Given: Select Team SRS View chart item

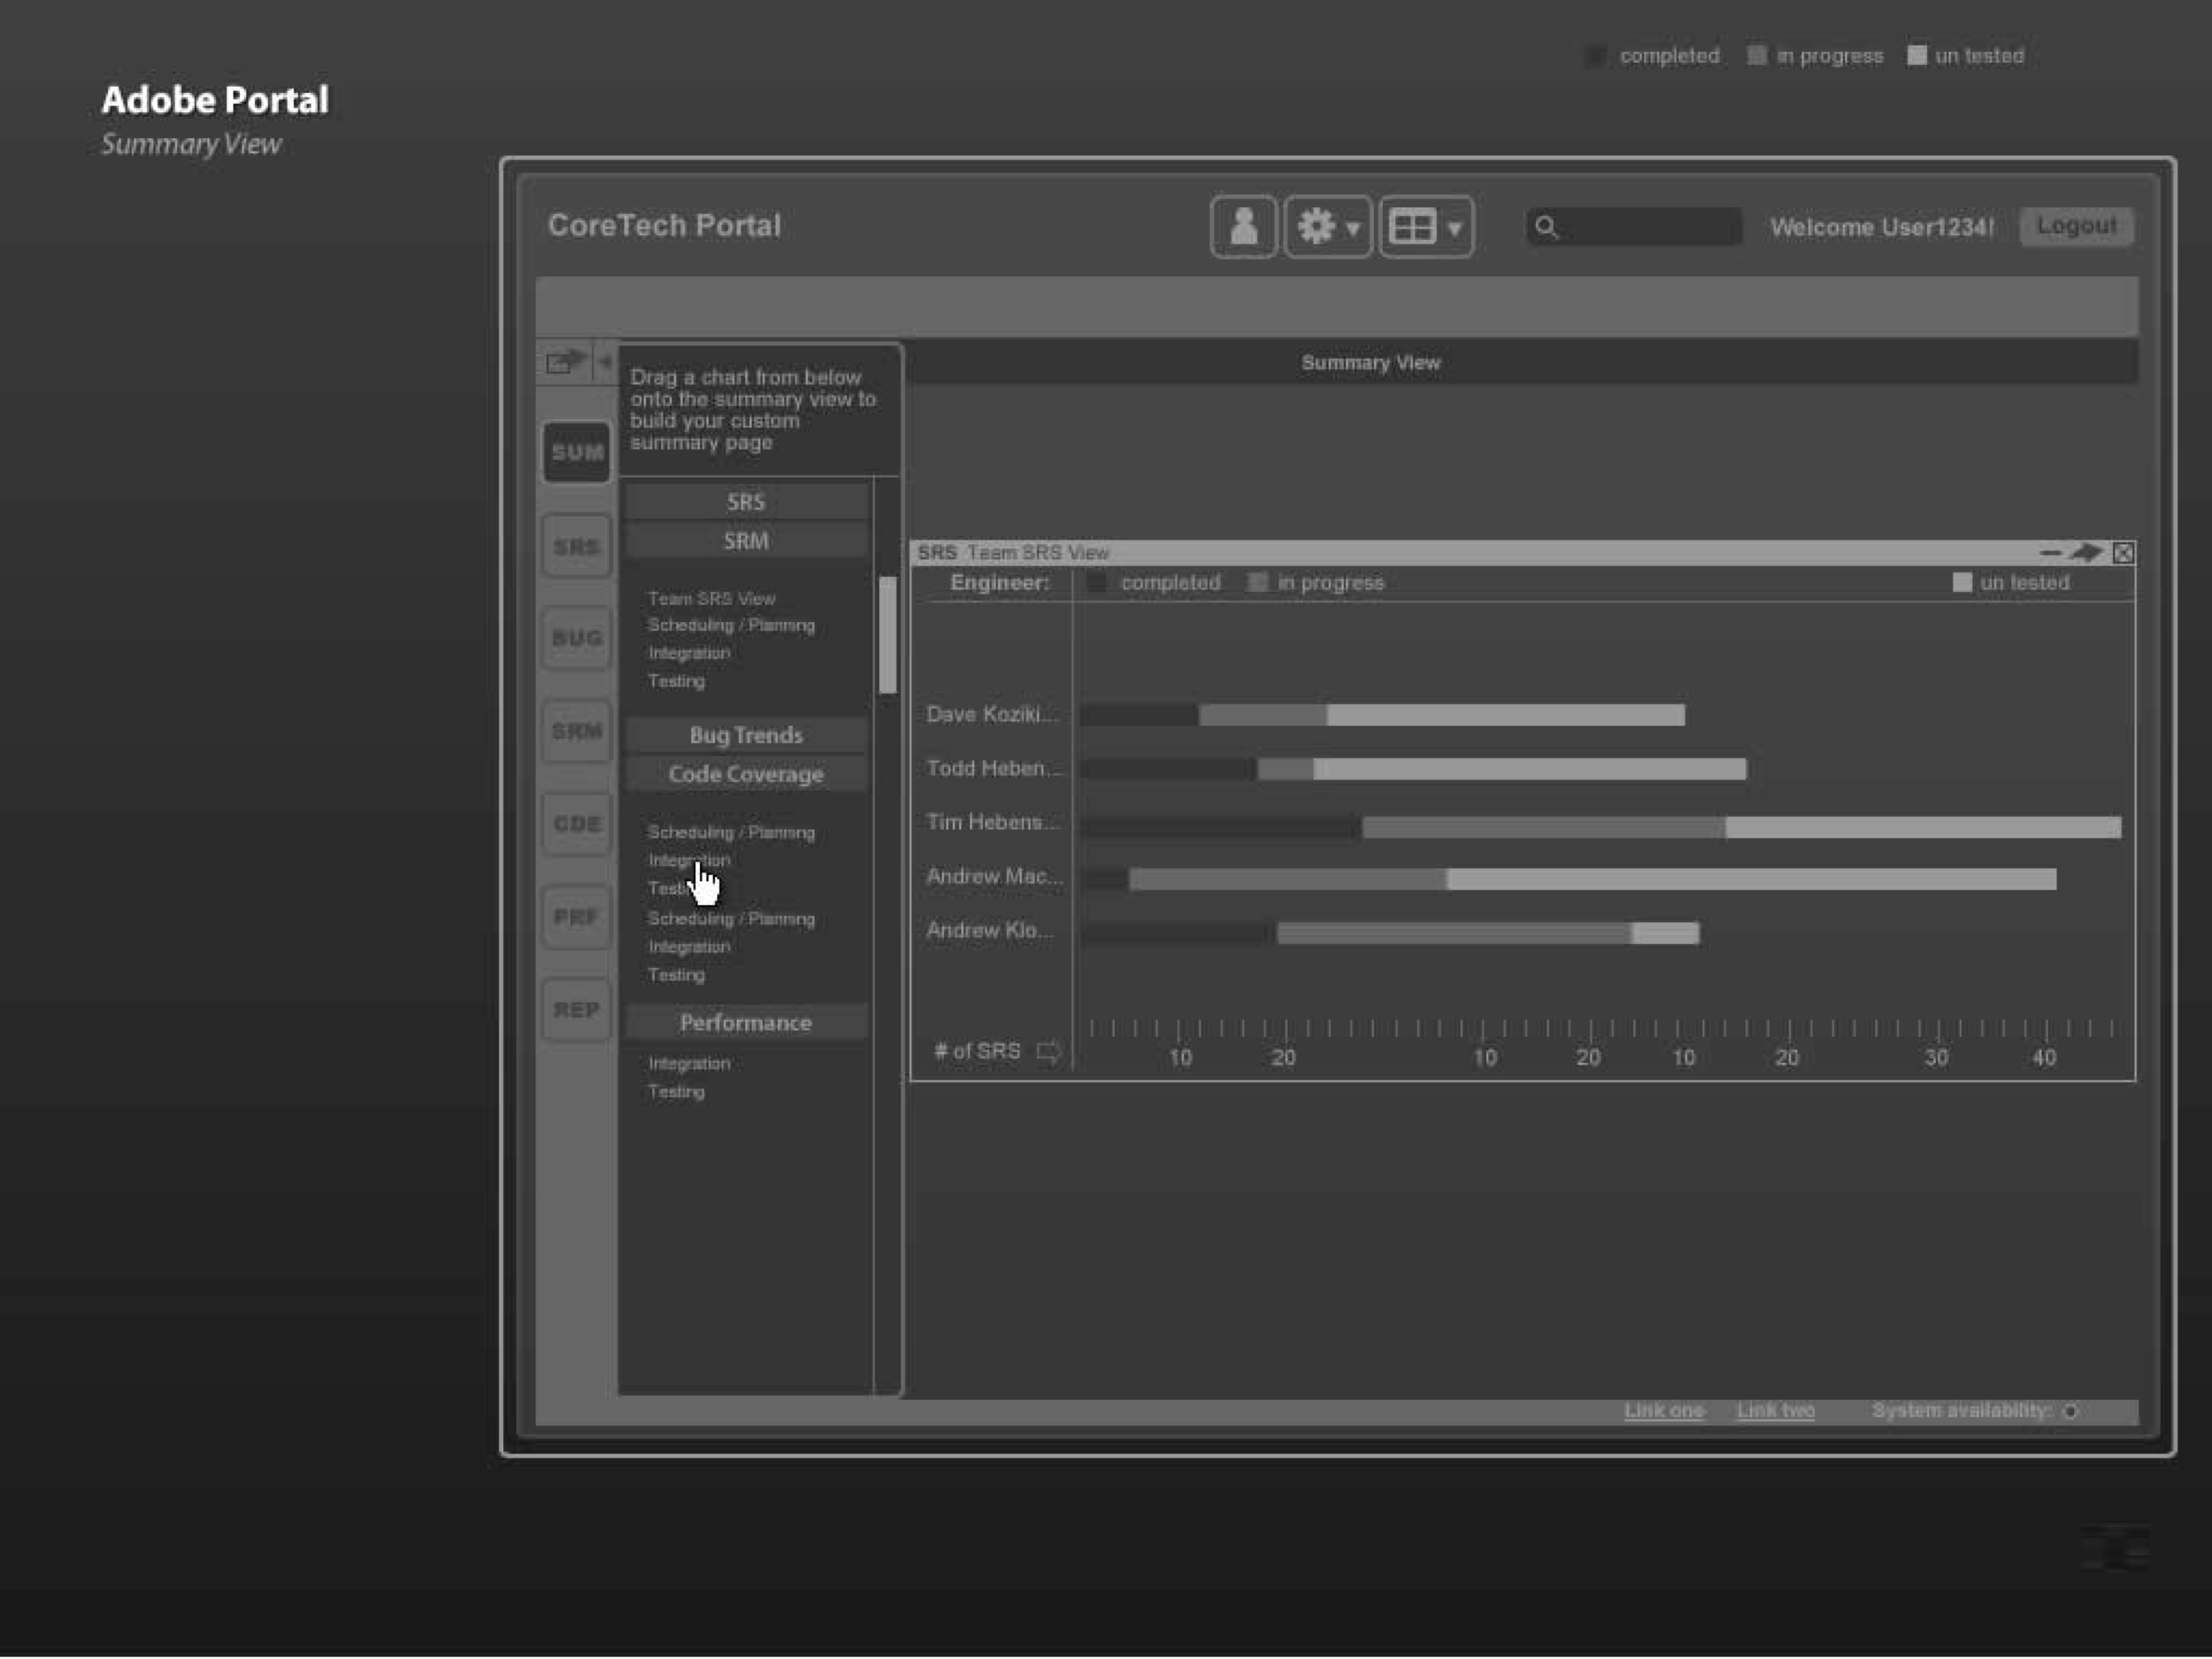Looking at the screenshot, I should (x=712, y=598).
